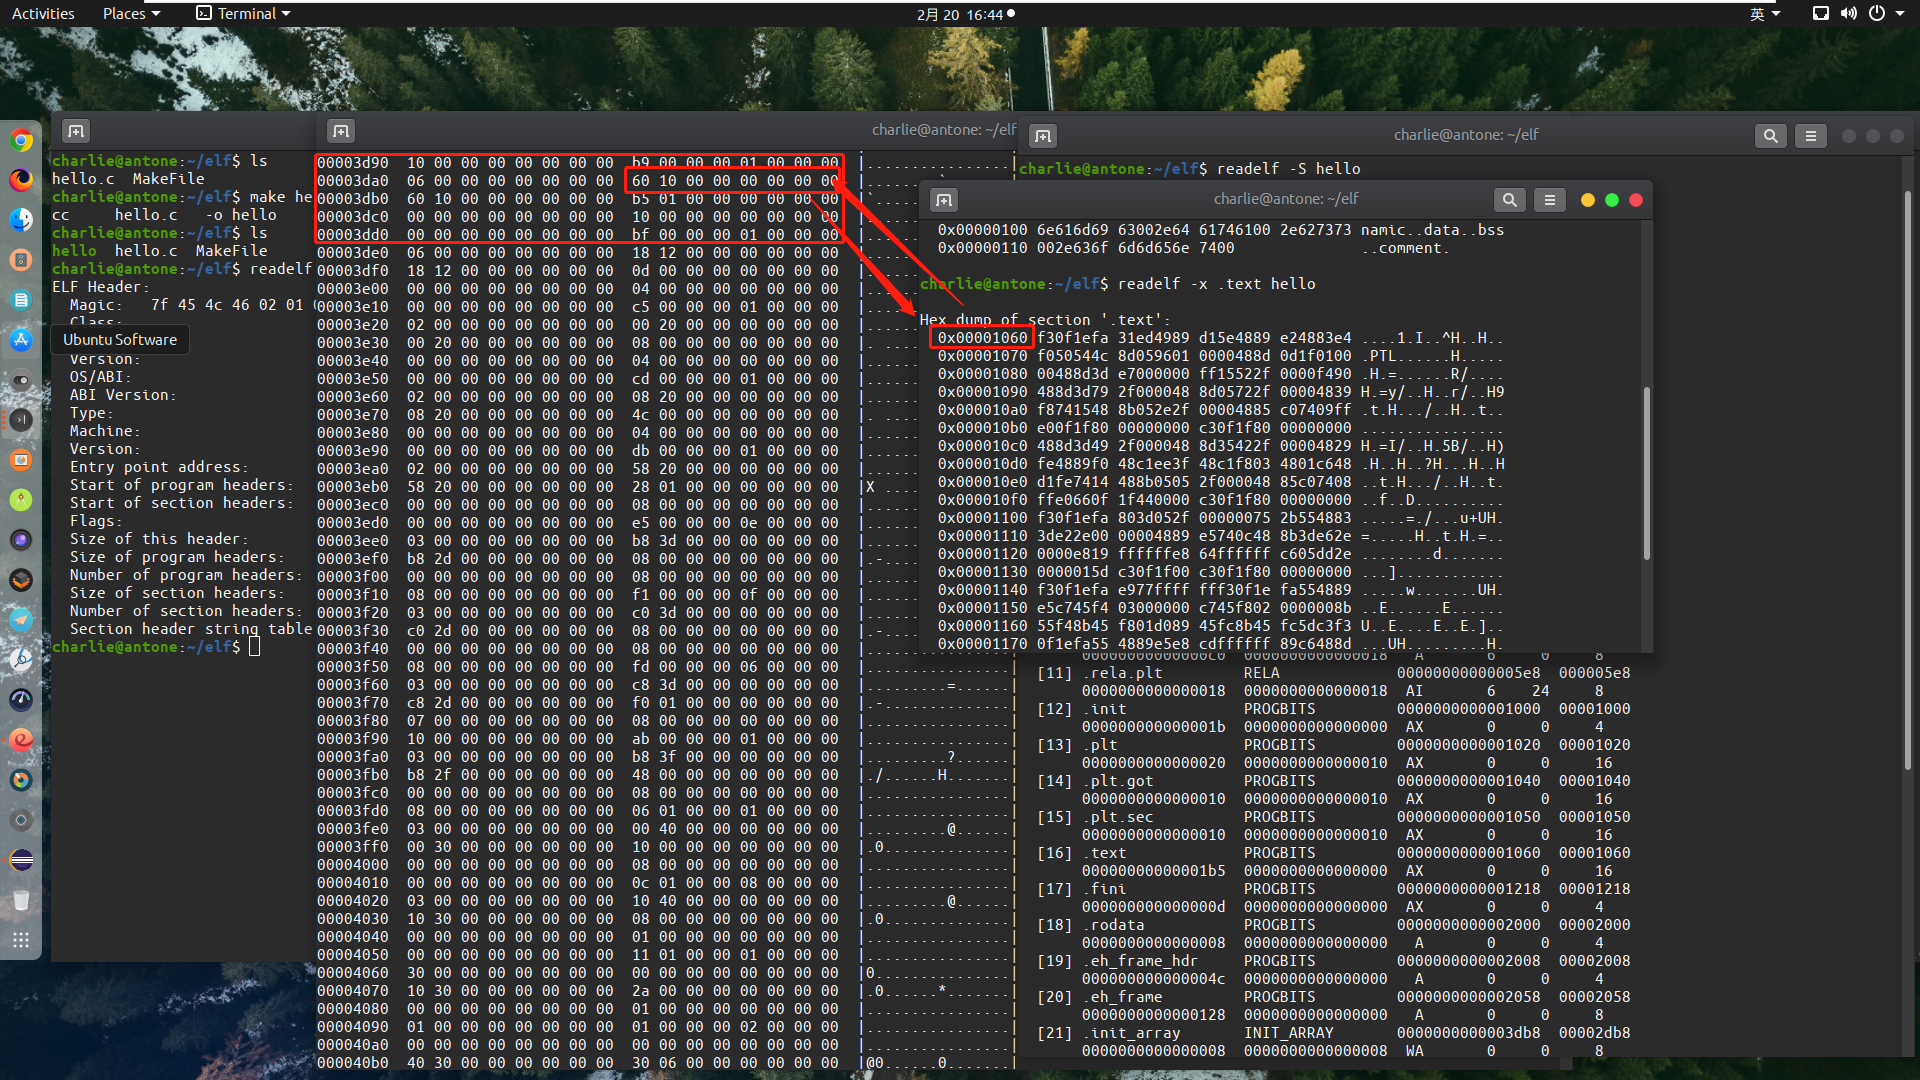The width and height of the screenshot is (1920, 1080).
Task: Launch Firefox from the dock
Action: pos(21,180)
